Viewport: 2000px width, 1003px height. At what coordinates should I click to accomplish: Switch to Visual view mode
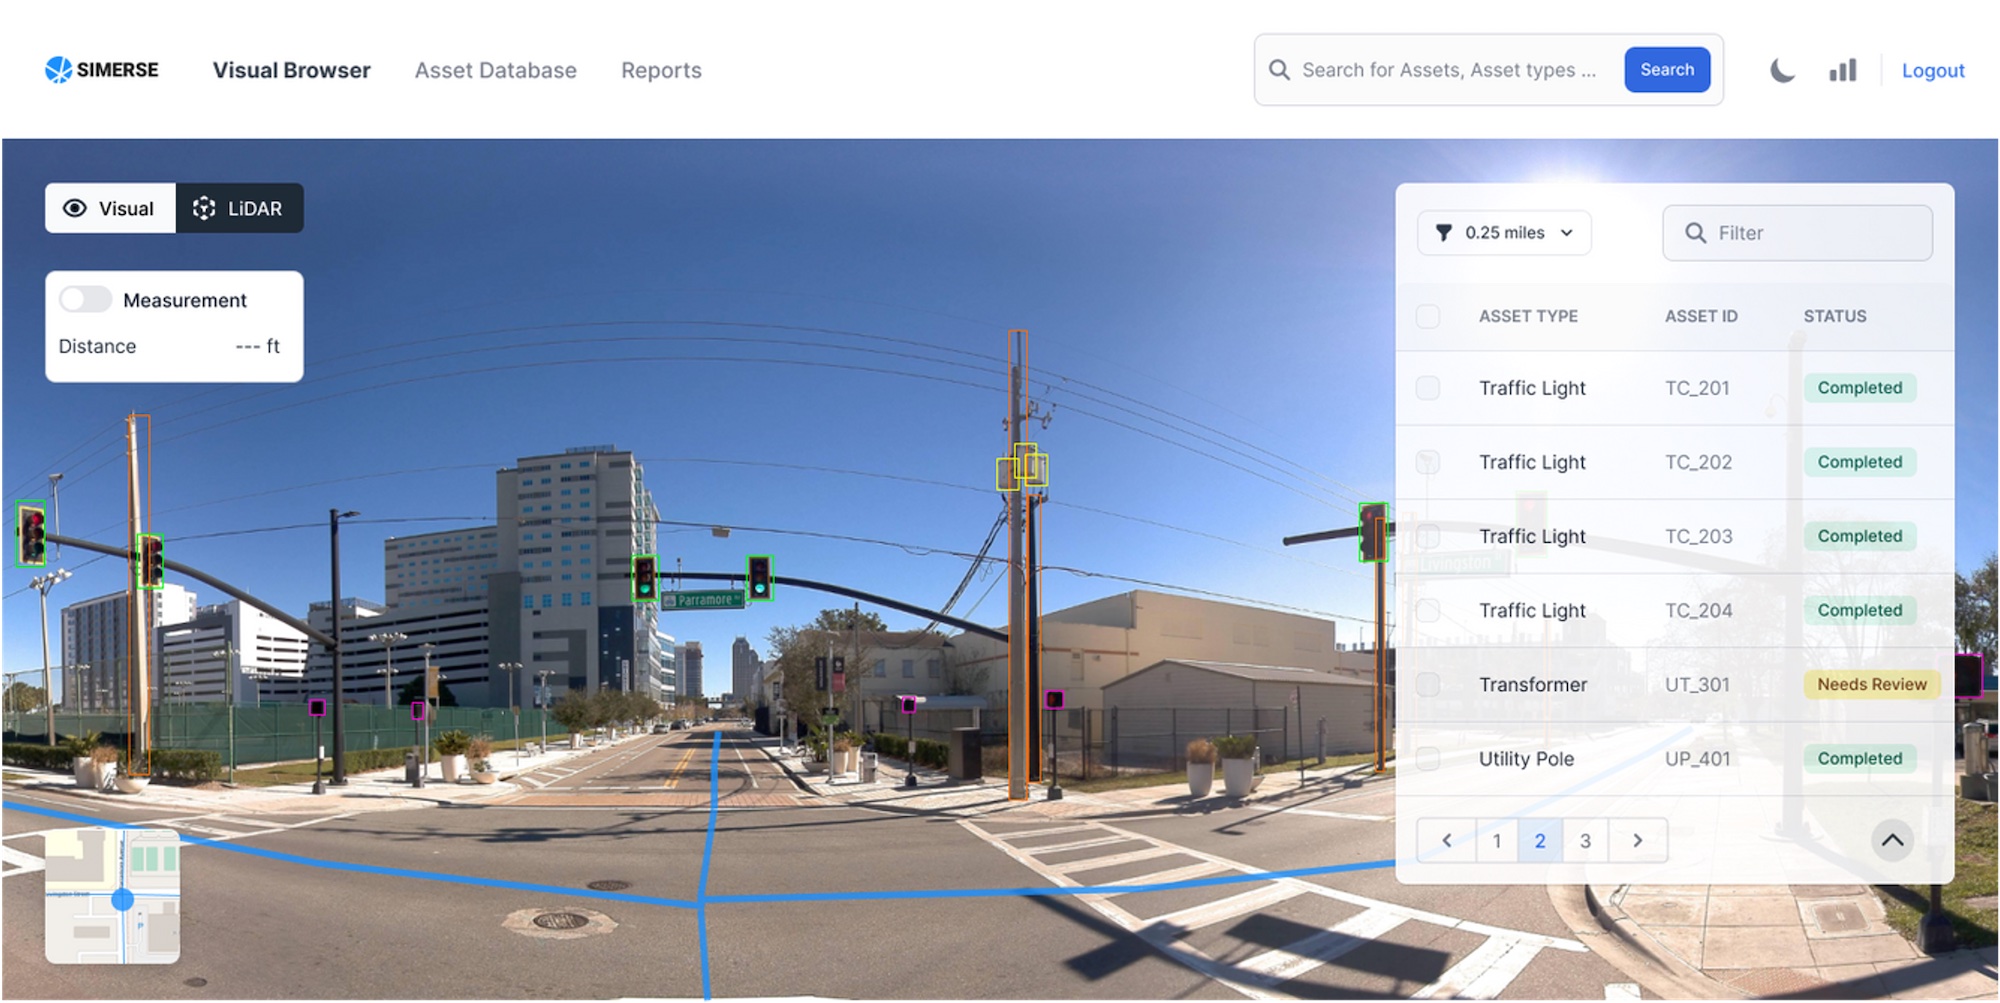tap(110, 208)
